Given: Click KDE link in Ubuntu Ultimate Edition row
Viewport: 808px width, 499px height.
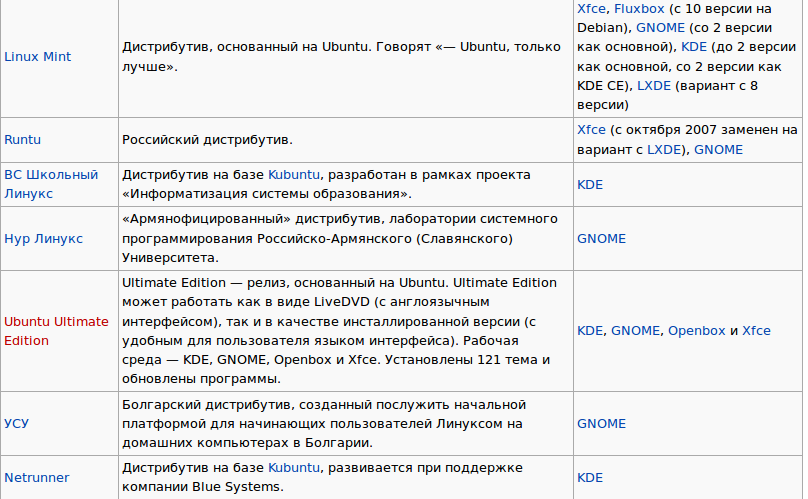Looking at the screenshot, I should coord(590,331).
